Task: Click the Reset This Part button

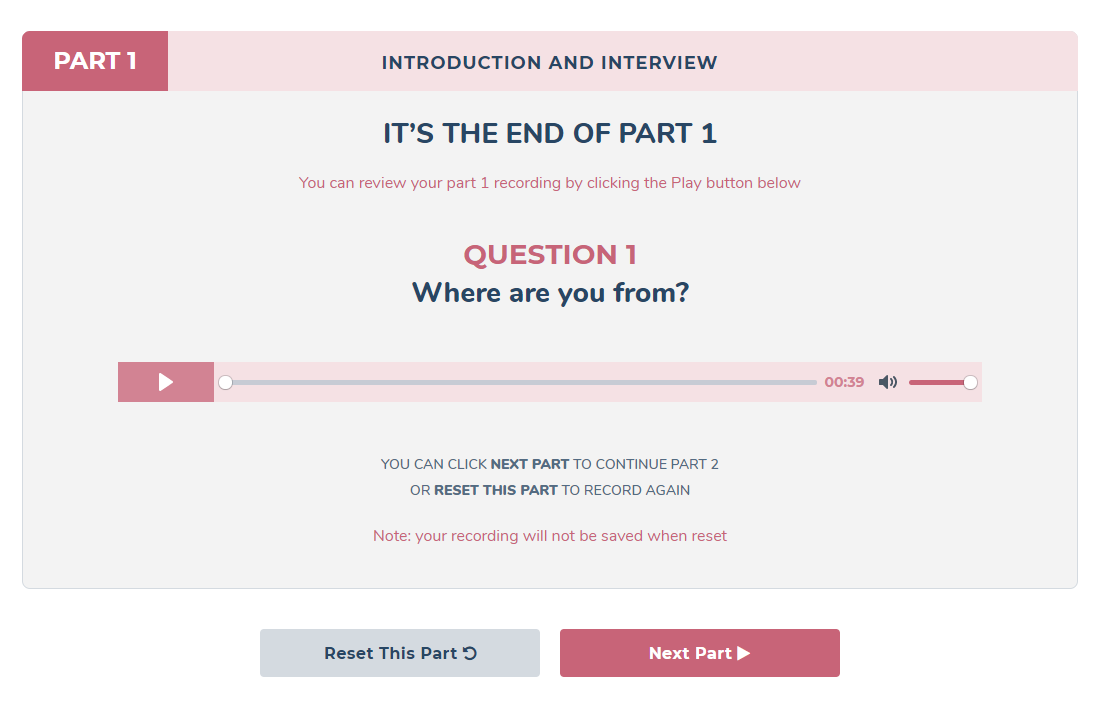Action: pyautogui.click(x=399, y=652)
